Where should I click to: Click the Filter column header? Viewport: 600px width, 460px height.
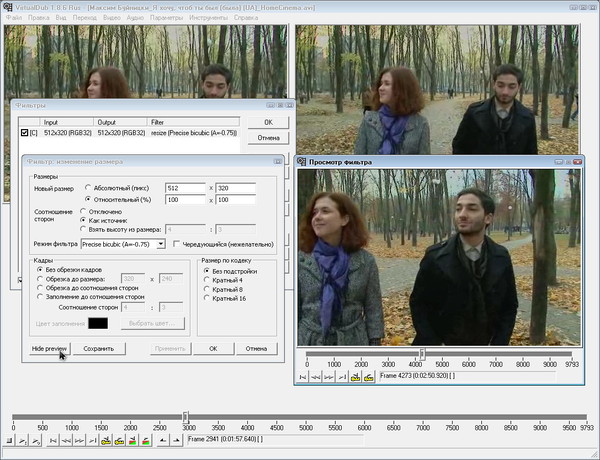193,122
